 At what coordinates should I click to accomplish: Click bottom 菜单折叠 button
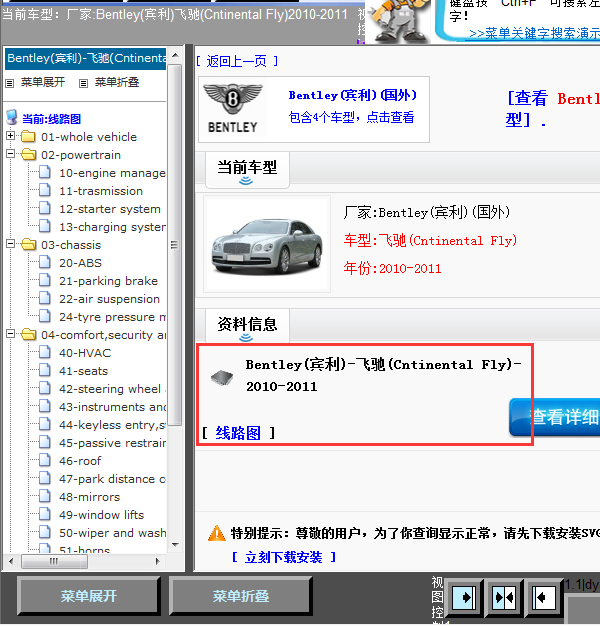tap(240, 596)
